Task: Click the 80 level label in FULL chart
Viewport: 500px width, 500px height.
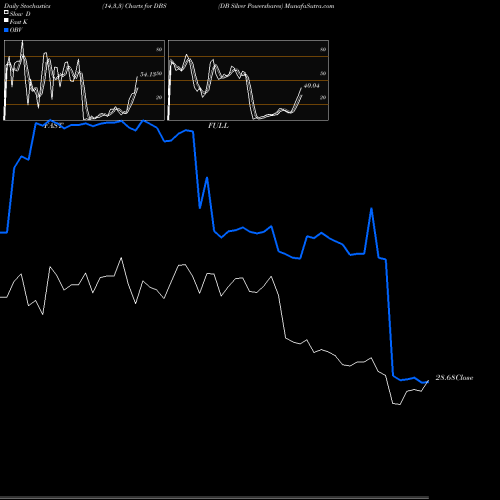Action: click(323, 49)
